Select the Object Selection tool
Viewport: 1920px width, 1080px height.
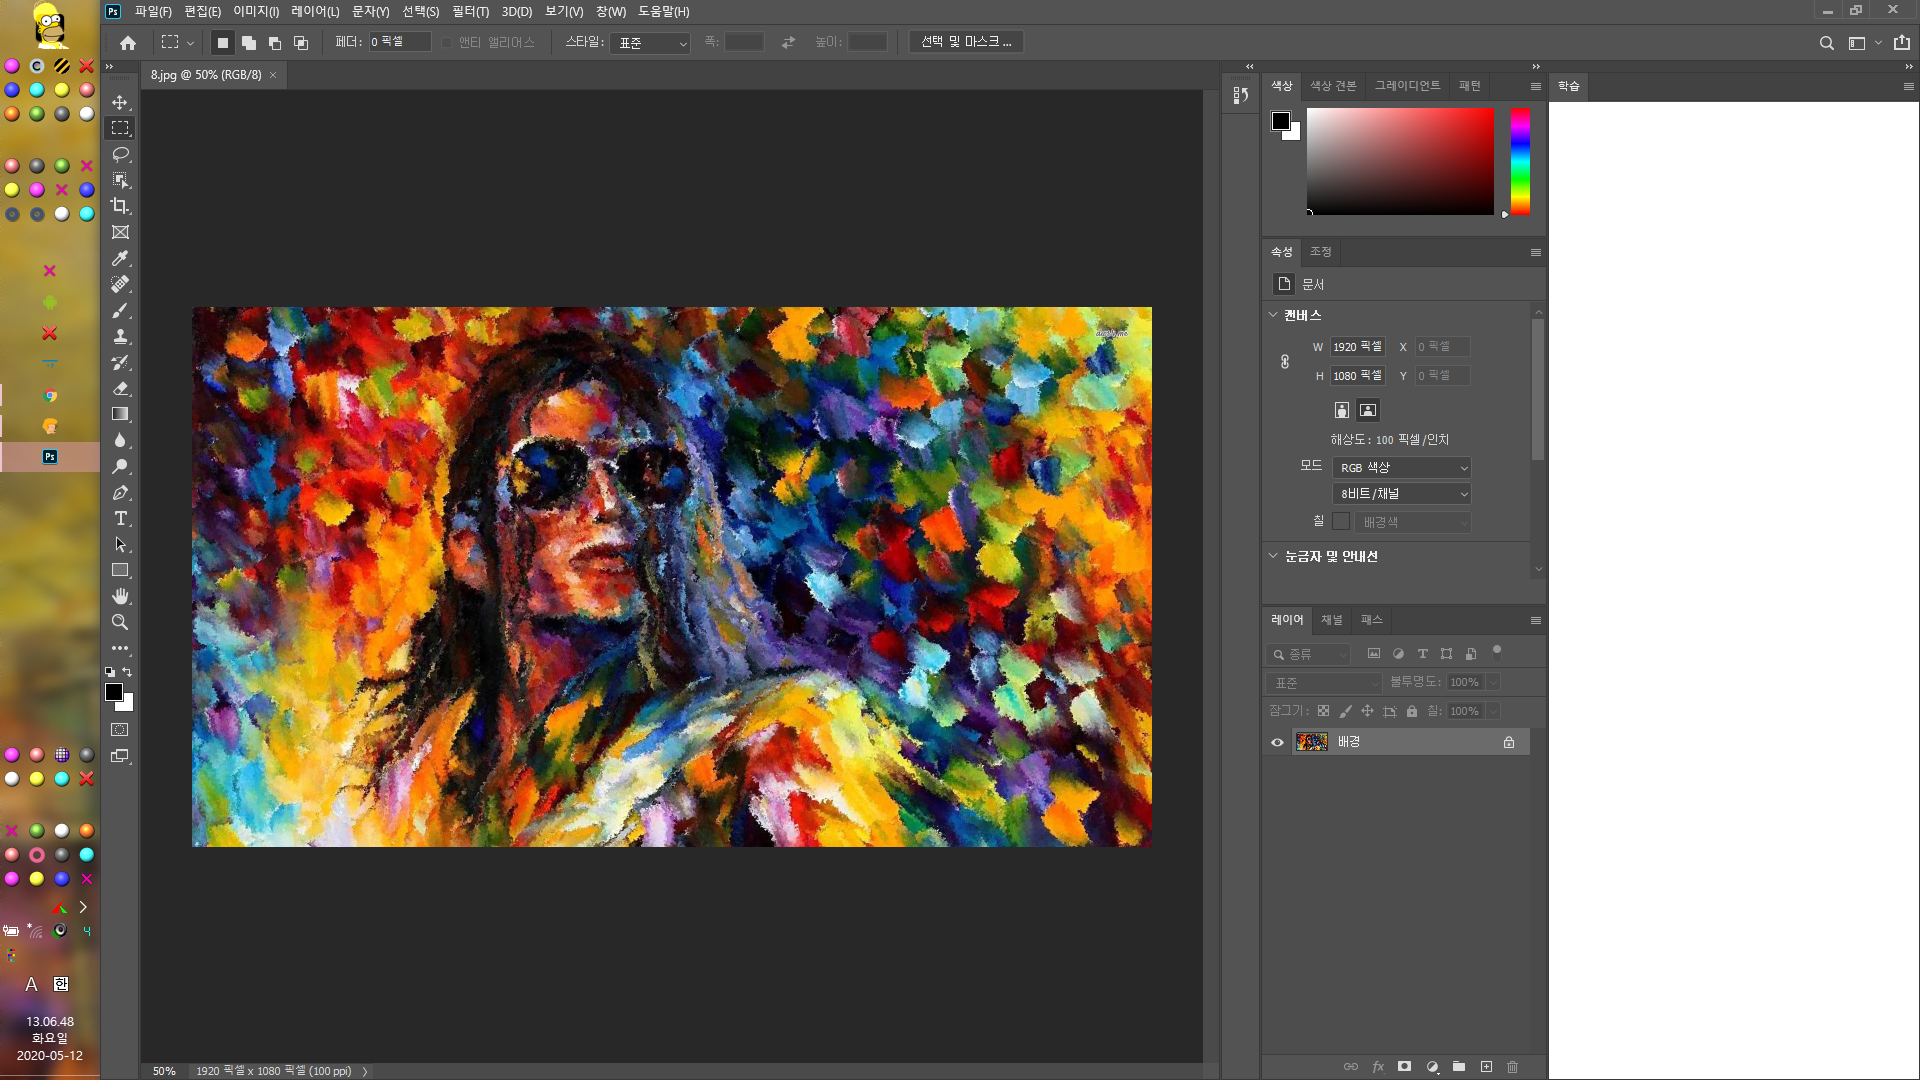coord(120,180)
